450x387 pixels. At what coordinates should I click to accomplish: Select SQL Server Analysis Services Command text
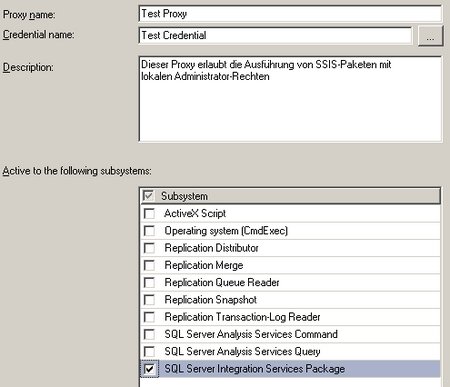pyautogui.click(x=251, y=334)
